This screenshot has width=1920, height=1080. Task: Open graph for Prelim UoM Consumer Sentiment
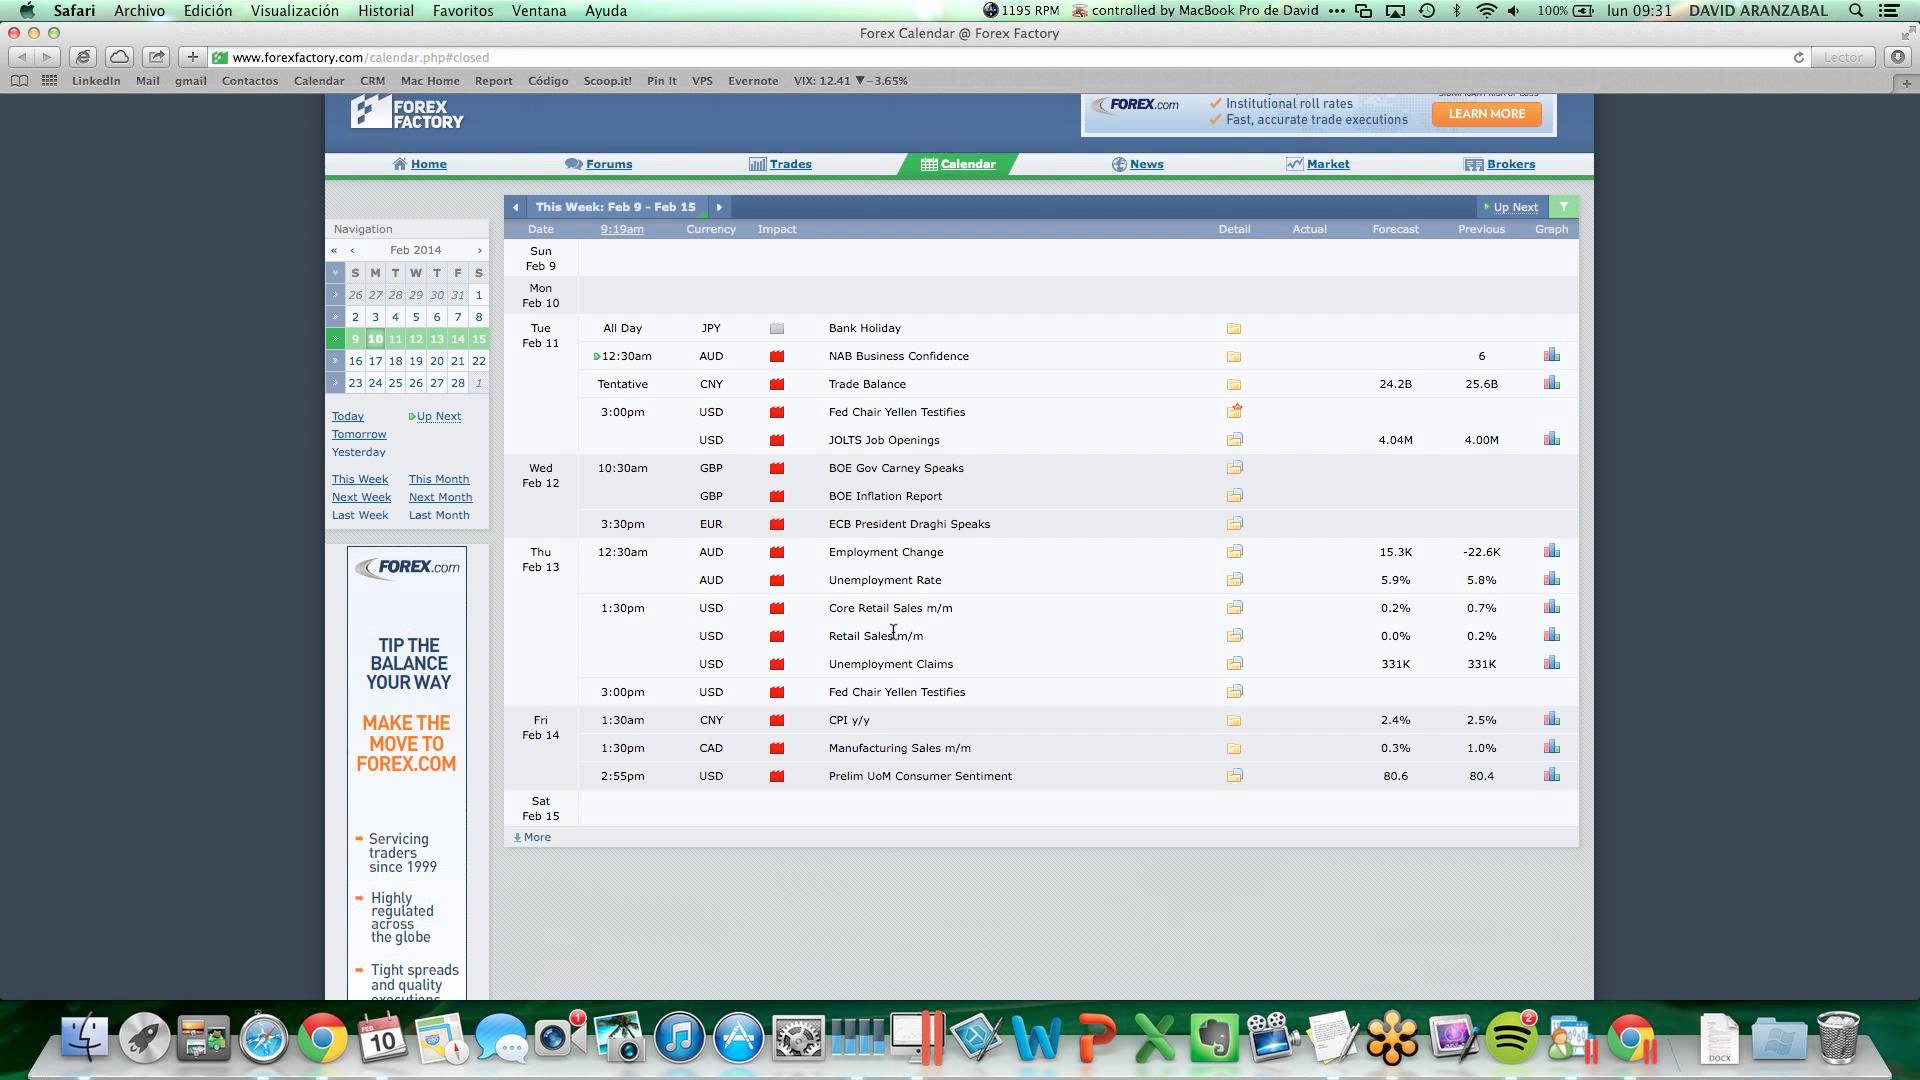click(1551, 775)
